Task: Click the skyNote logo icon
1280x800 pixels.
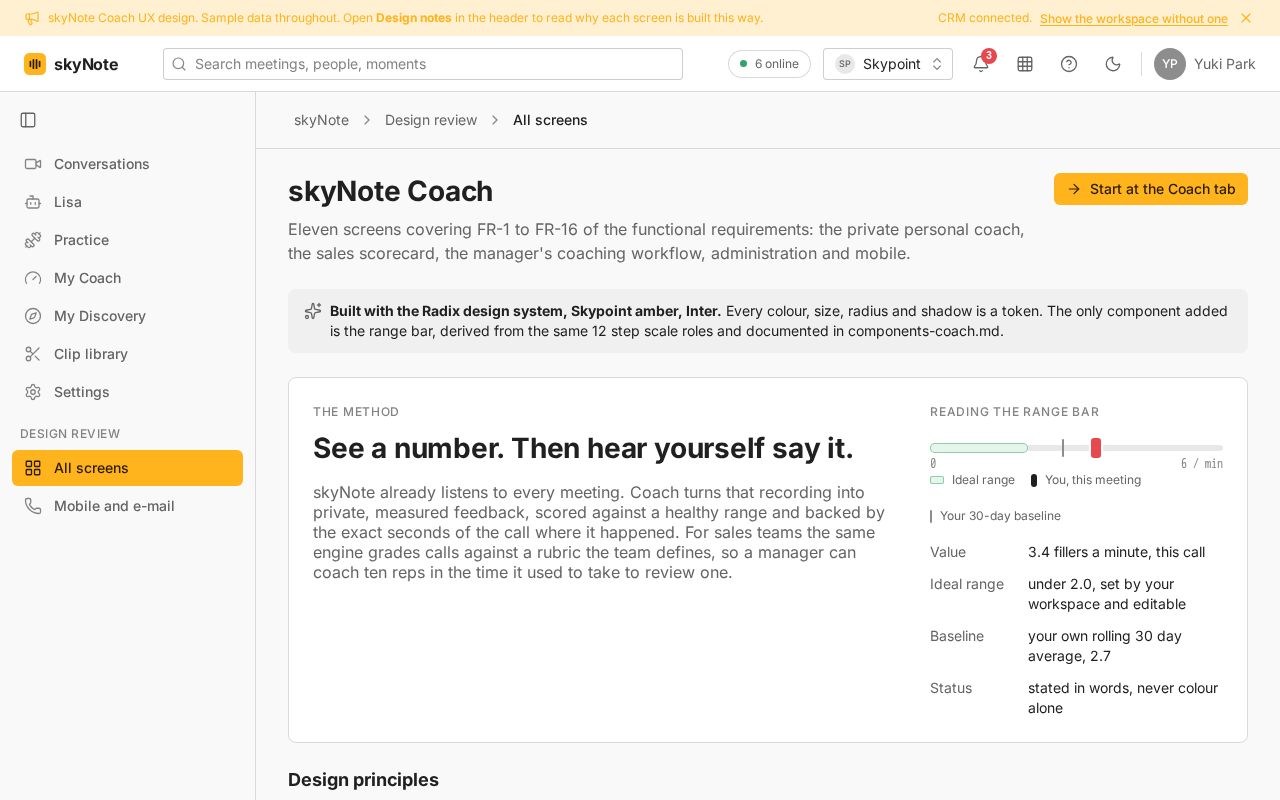Action: click(x=35, y=64)
